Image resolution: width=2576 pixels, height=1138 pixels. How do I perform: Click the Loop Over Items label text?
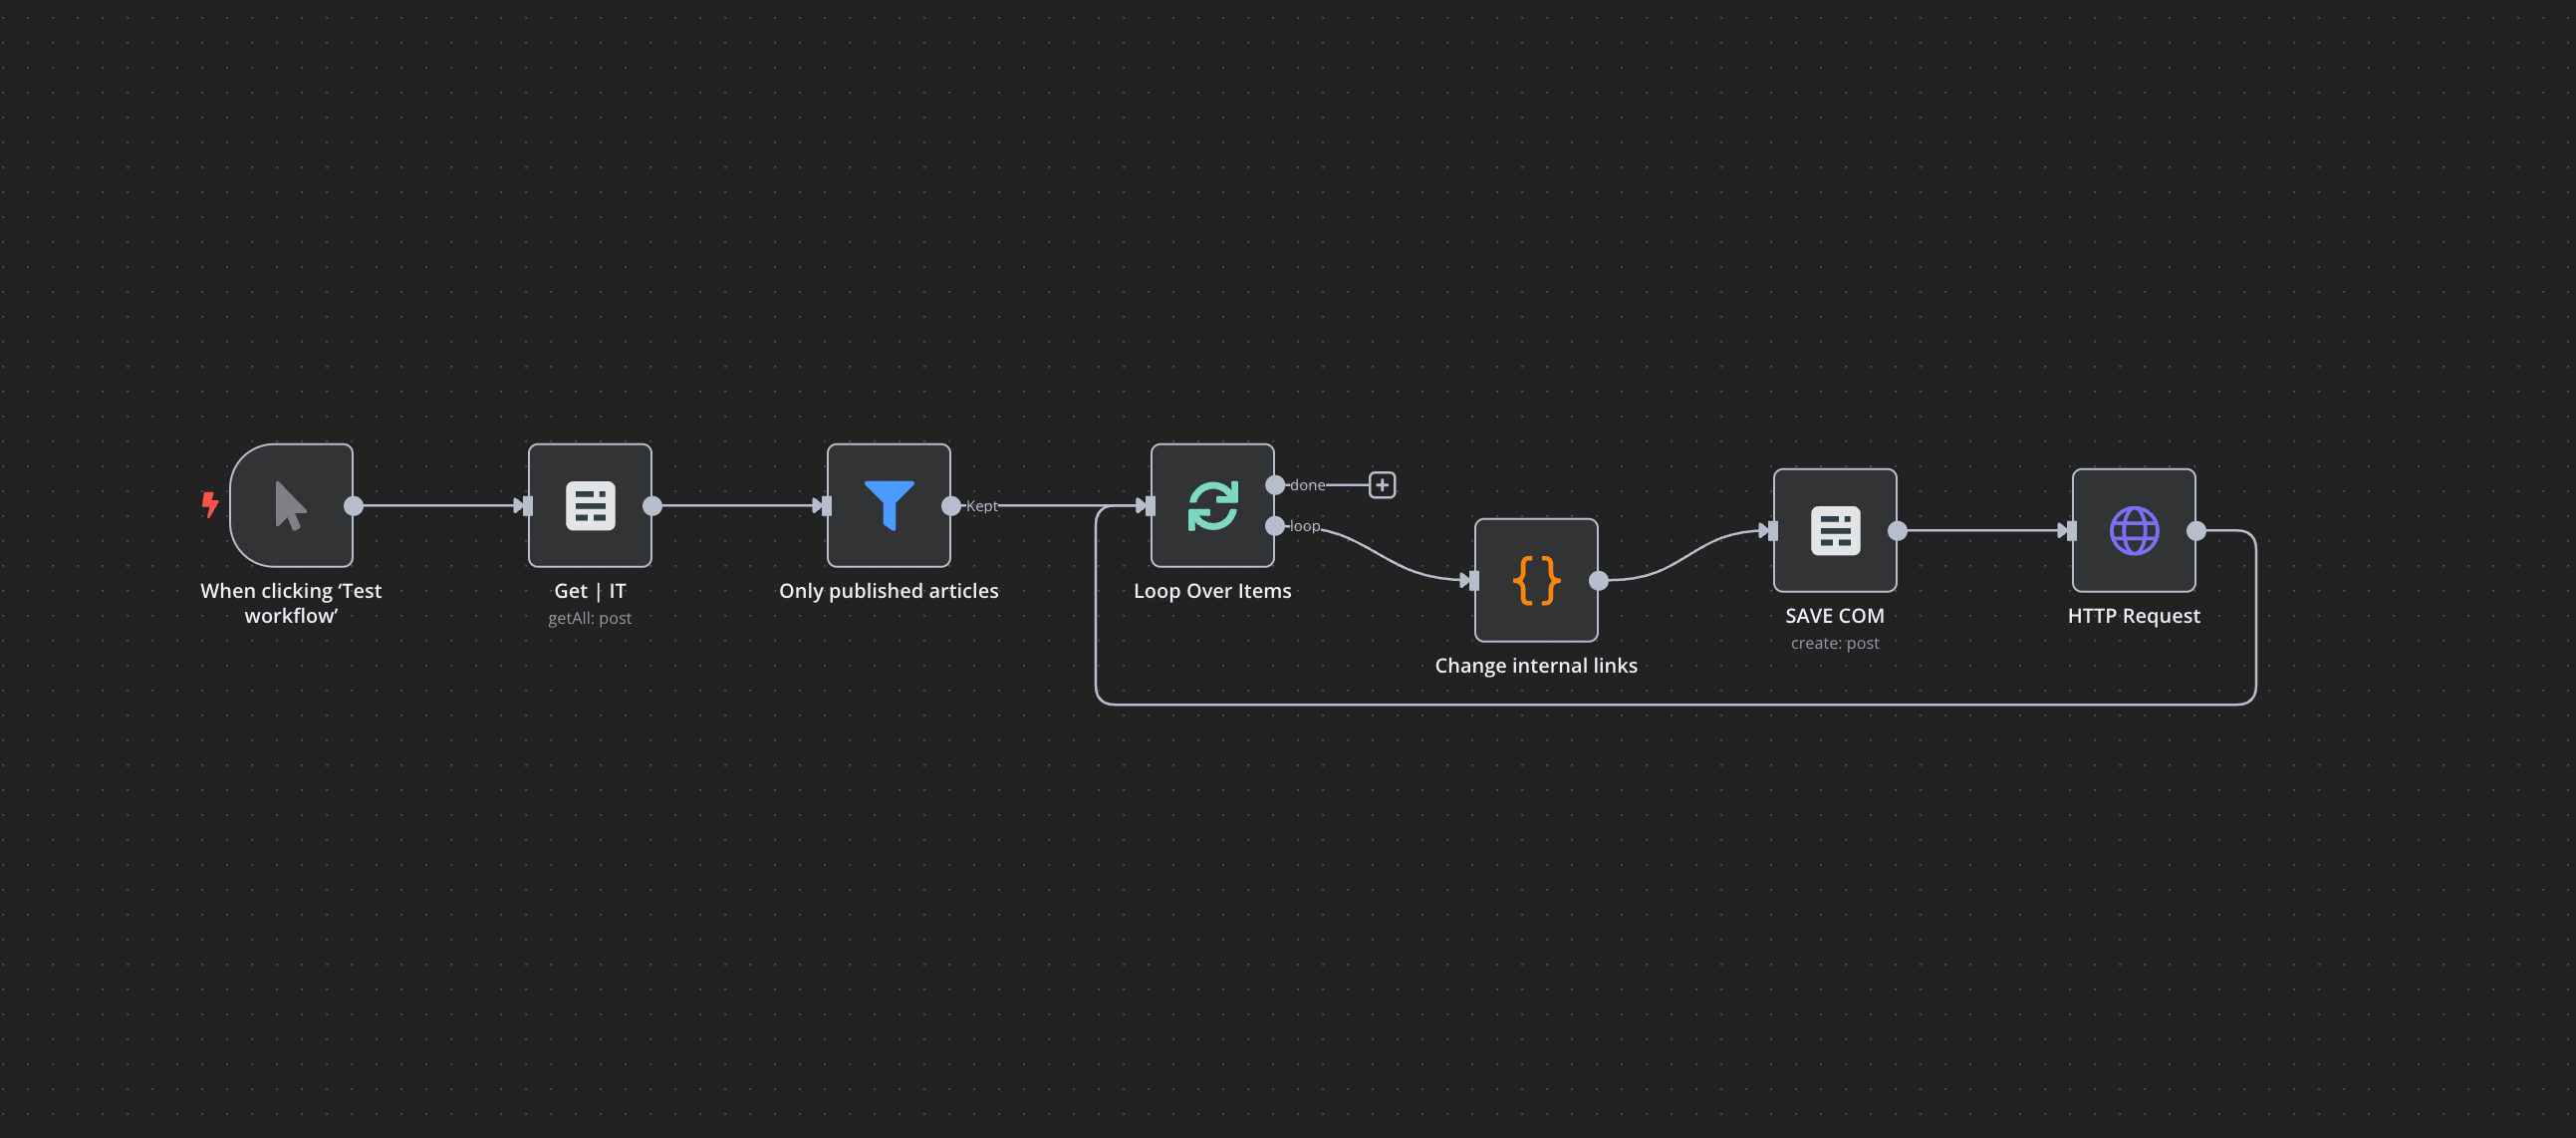(x=1212, y=591)
